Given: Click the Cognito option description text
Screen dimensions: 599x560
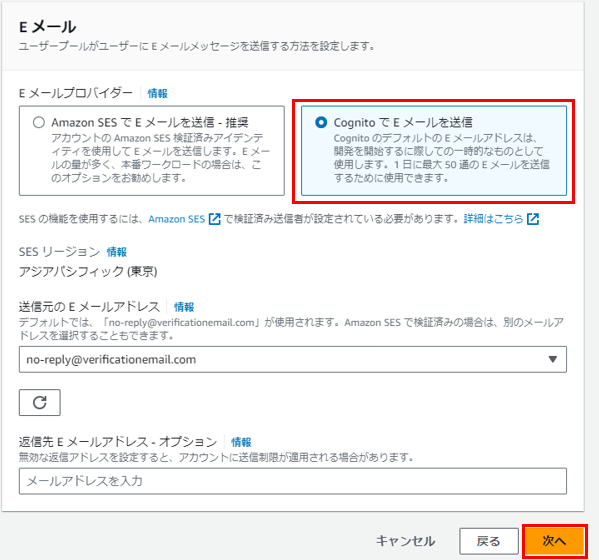Looking at the screenshot, I should coord(442,158).
